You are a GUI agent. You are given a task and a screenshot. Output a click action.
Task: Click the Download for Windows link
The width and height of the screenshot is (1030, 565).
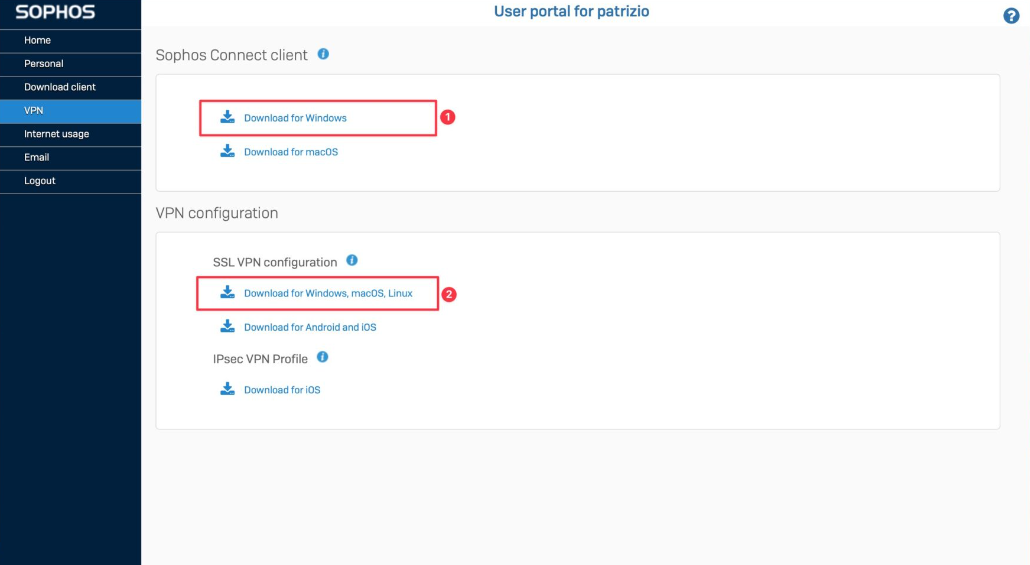click(295, 118)
